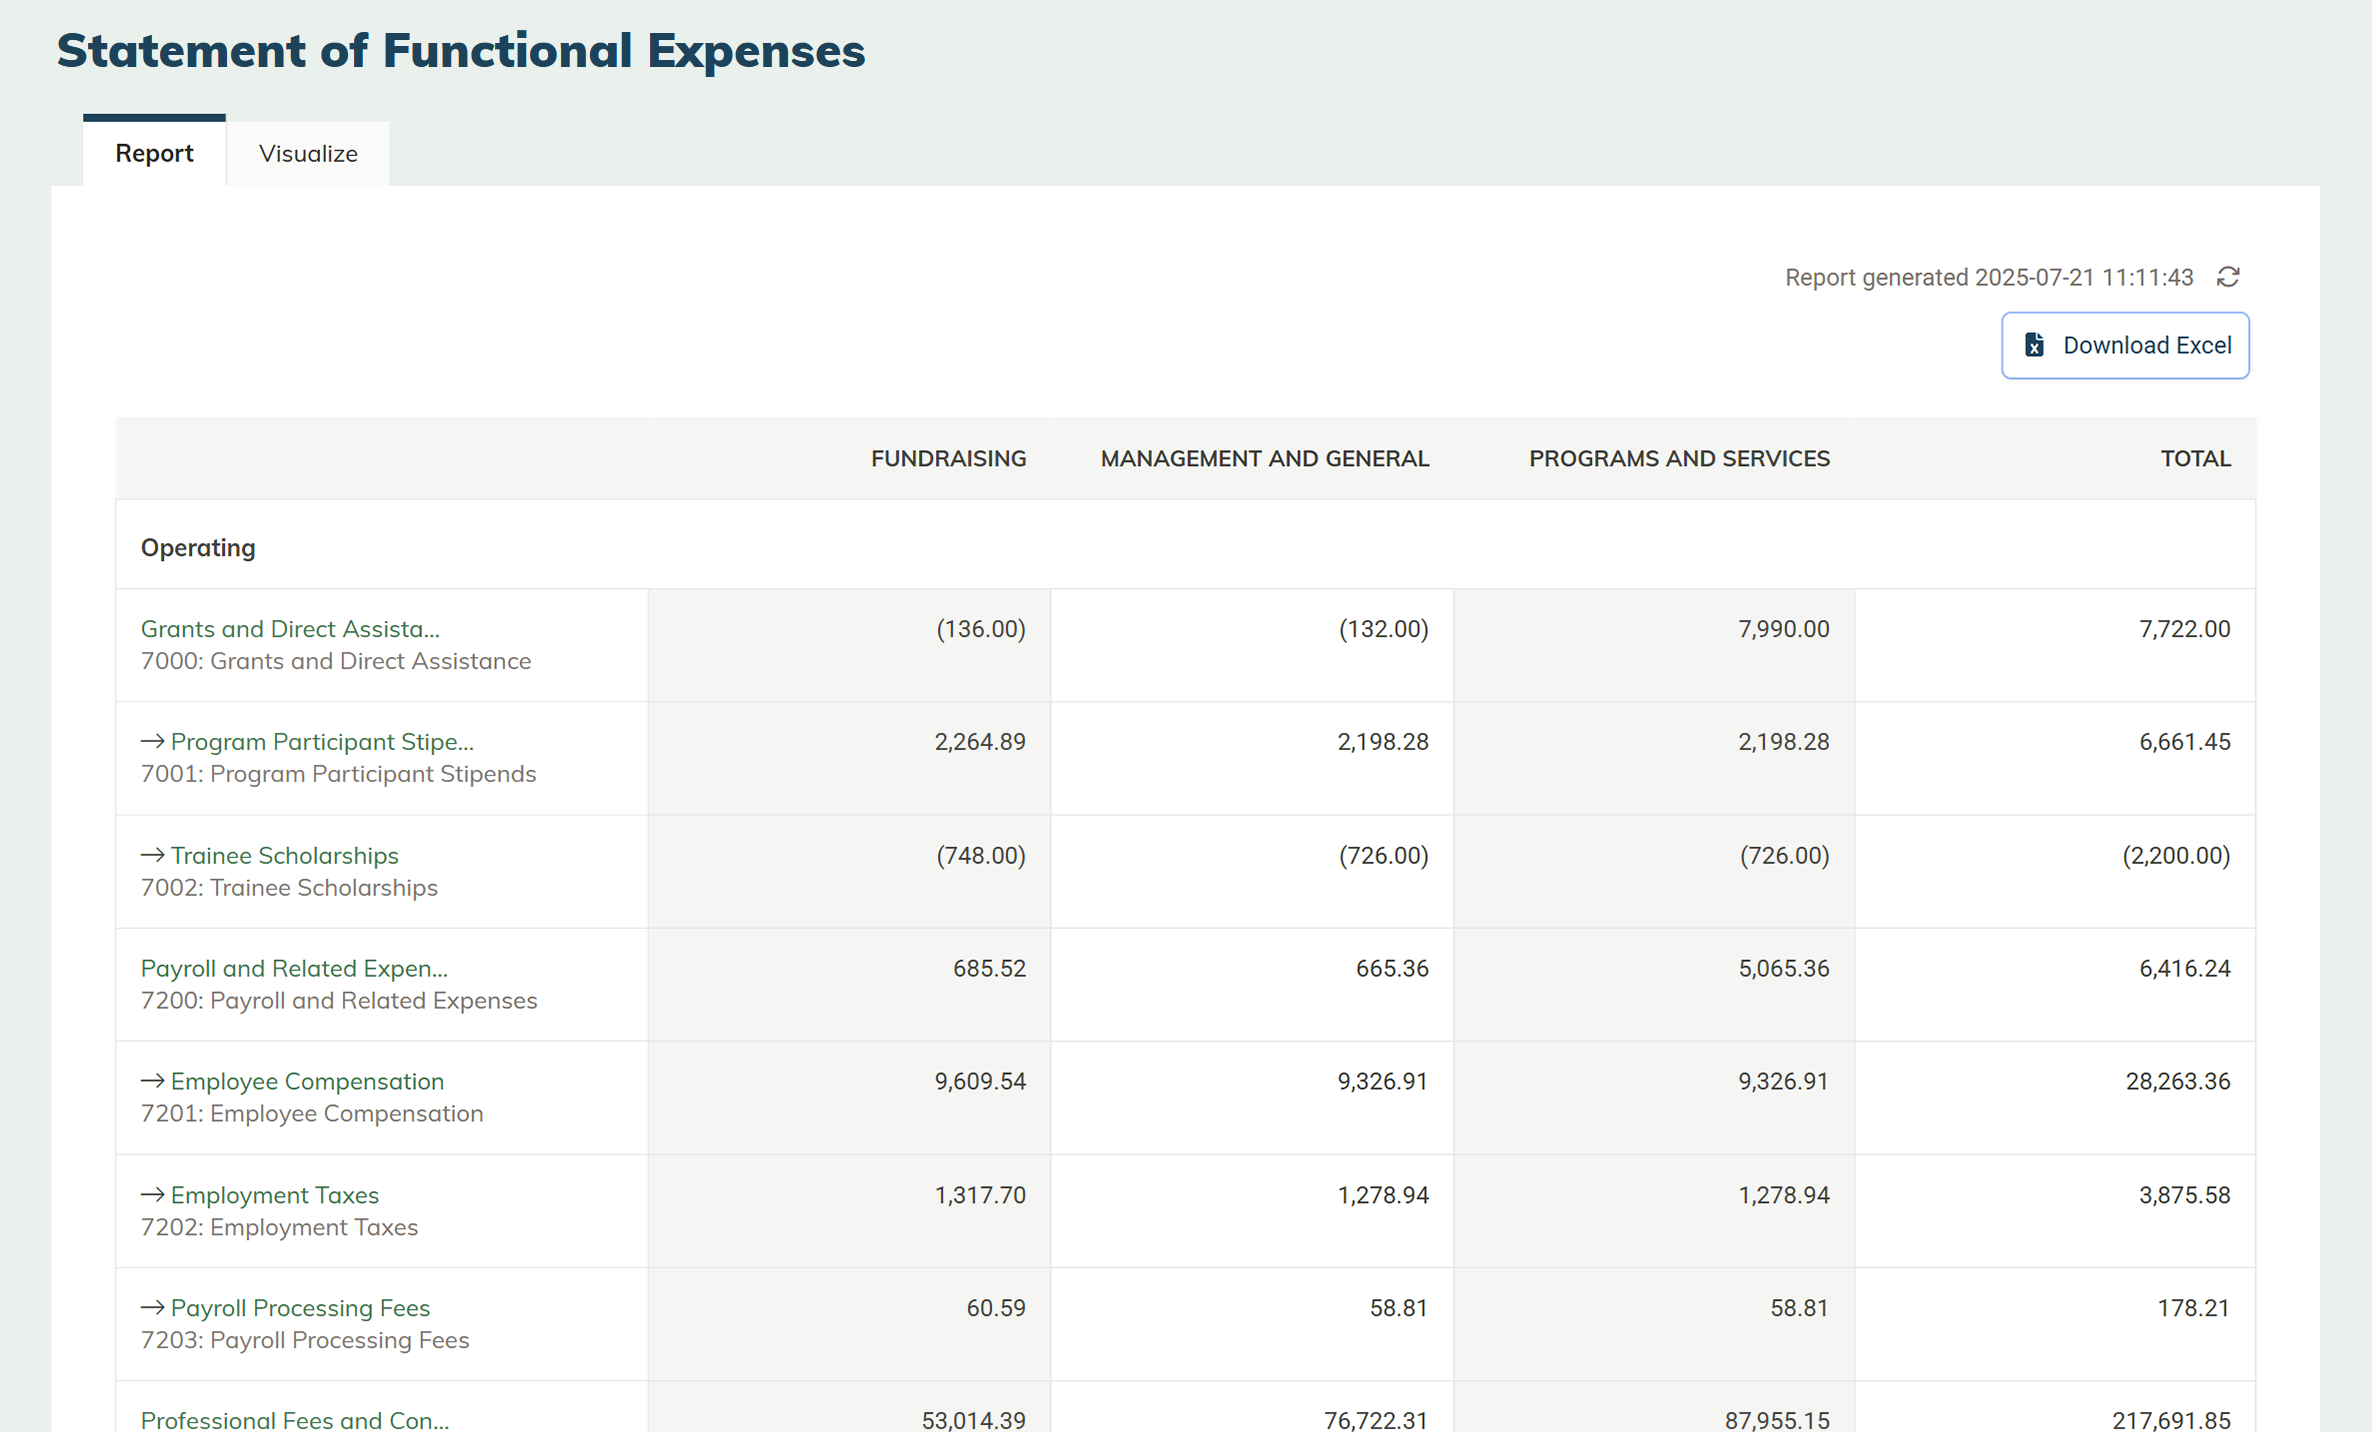The image size is (2372, 1432).
Task: Click the report generated timestamp text
Action: click(1988, 278)
